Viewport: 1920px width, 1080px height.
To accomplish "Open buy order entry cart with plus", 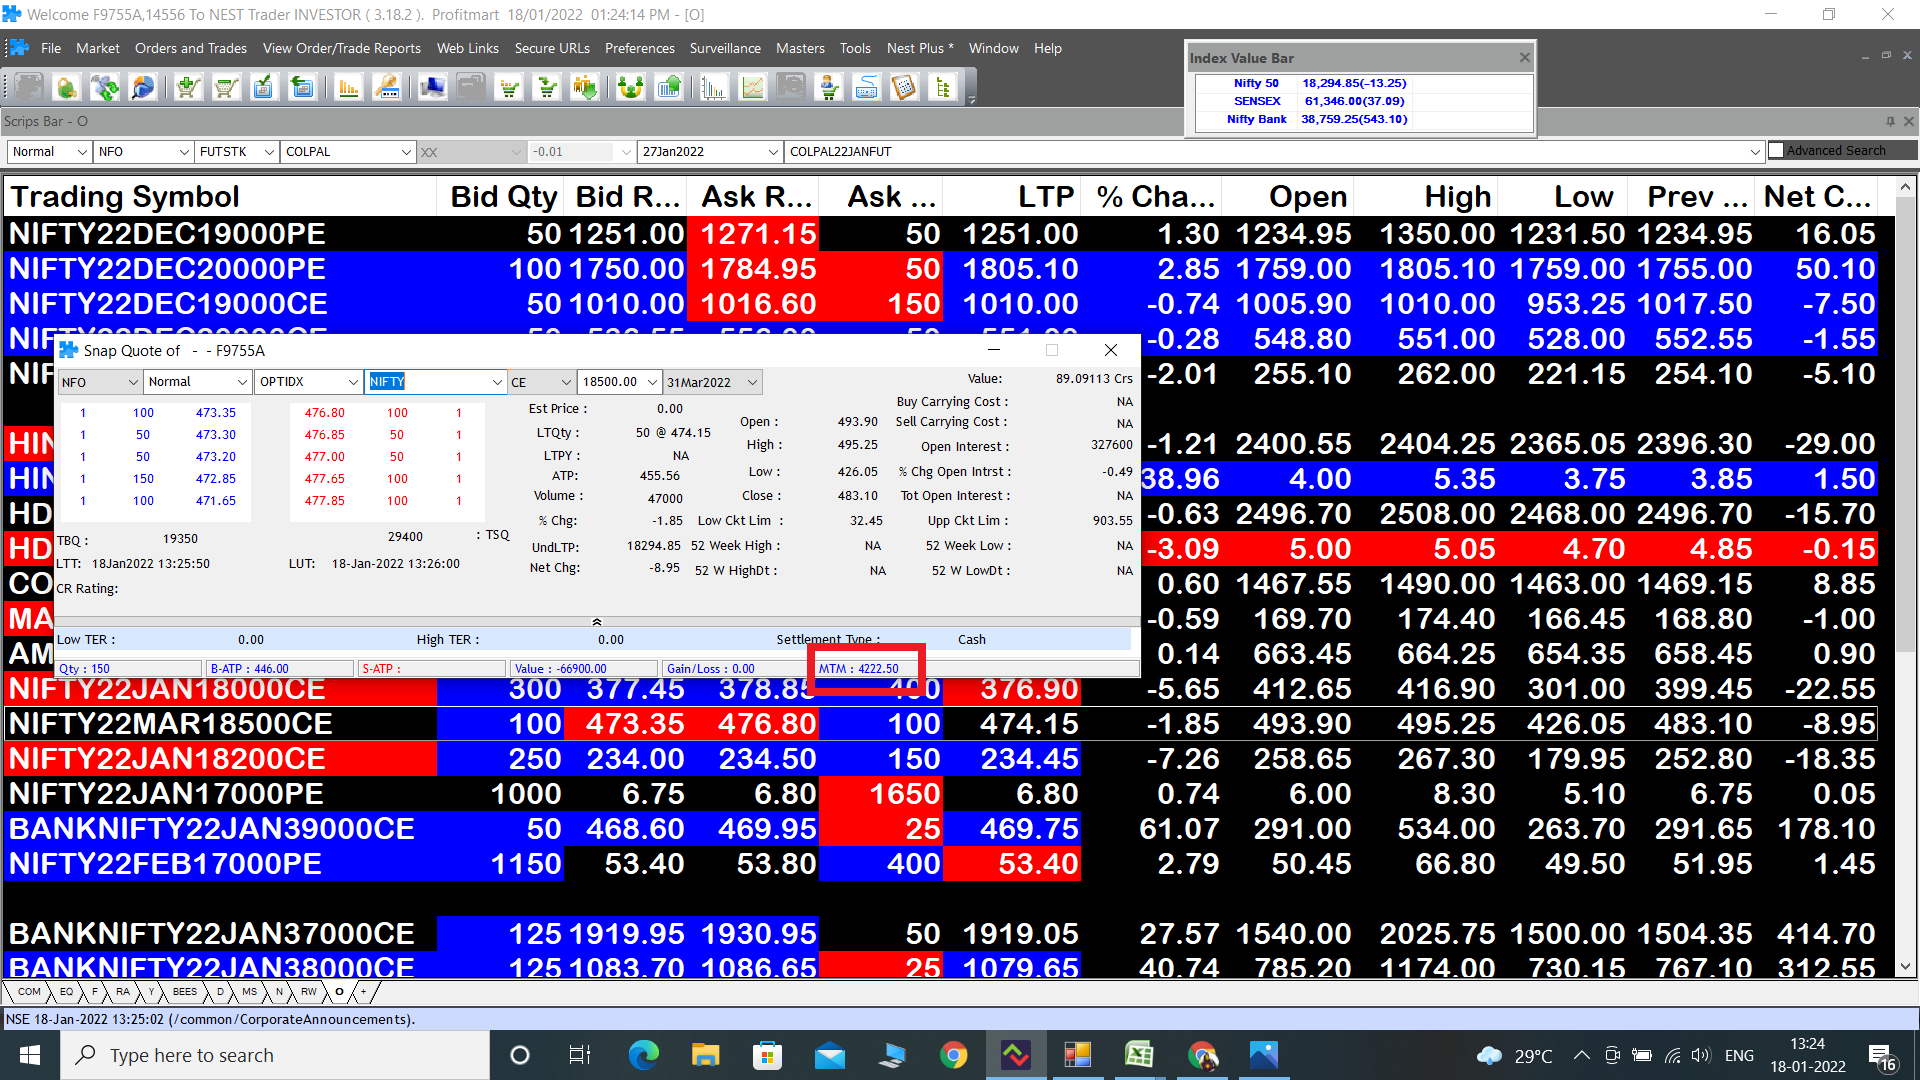I will [188, 88].
